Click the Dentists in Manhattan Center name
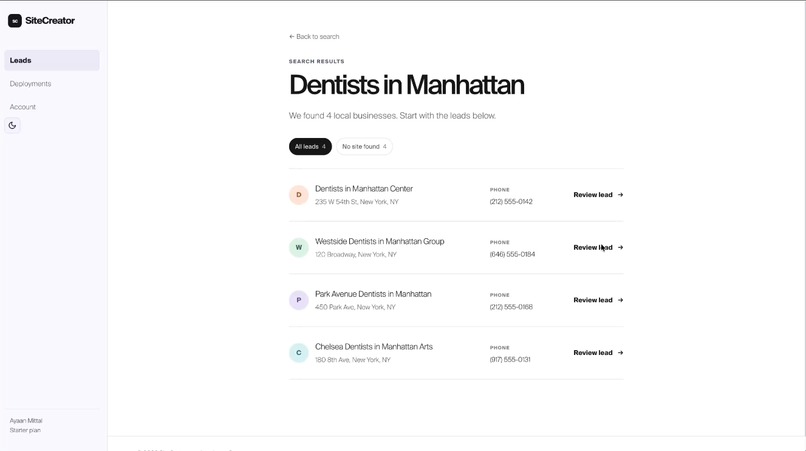This screenshot has height=451, width=806. [364, 189]
